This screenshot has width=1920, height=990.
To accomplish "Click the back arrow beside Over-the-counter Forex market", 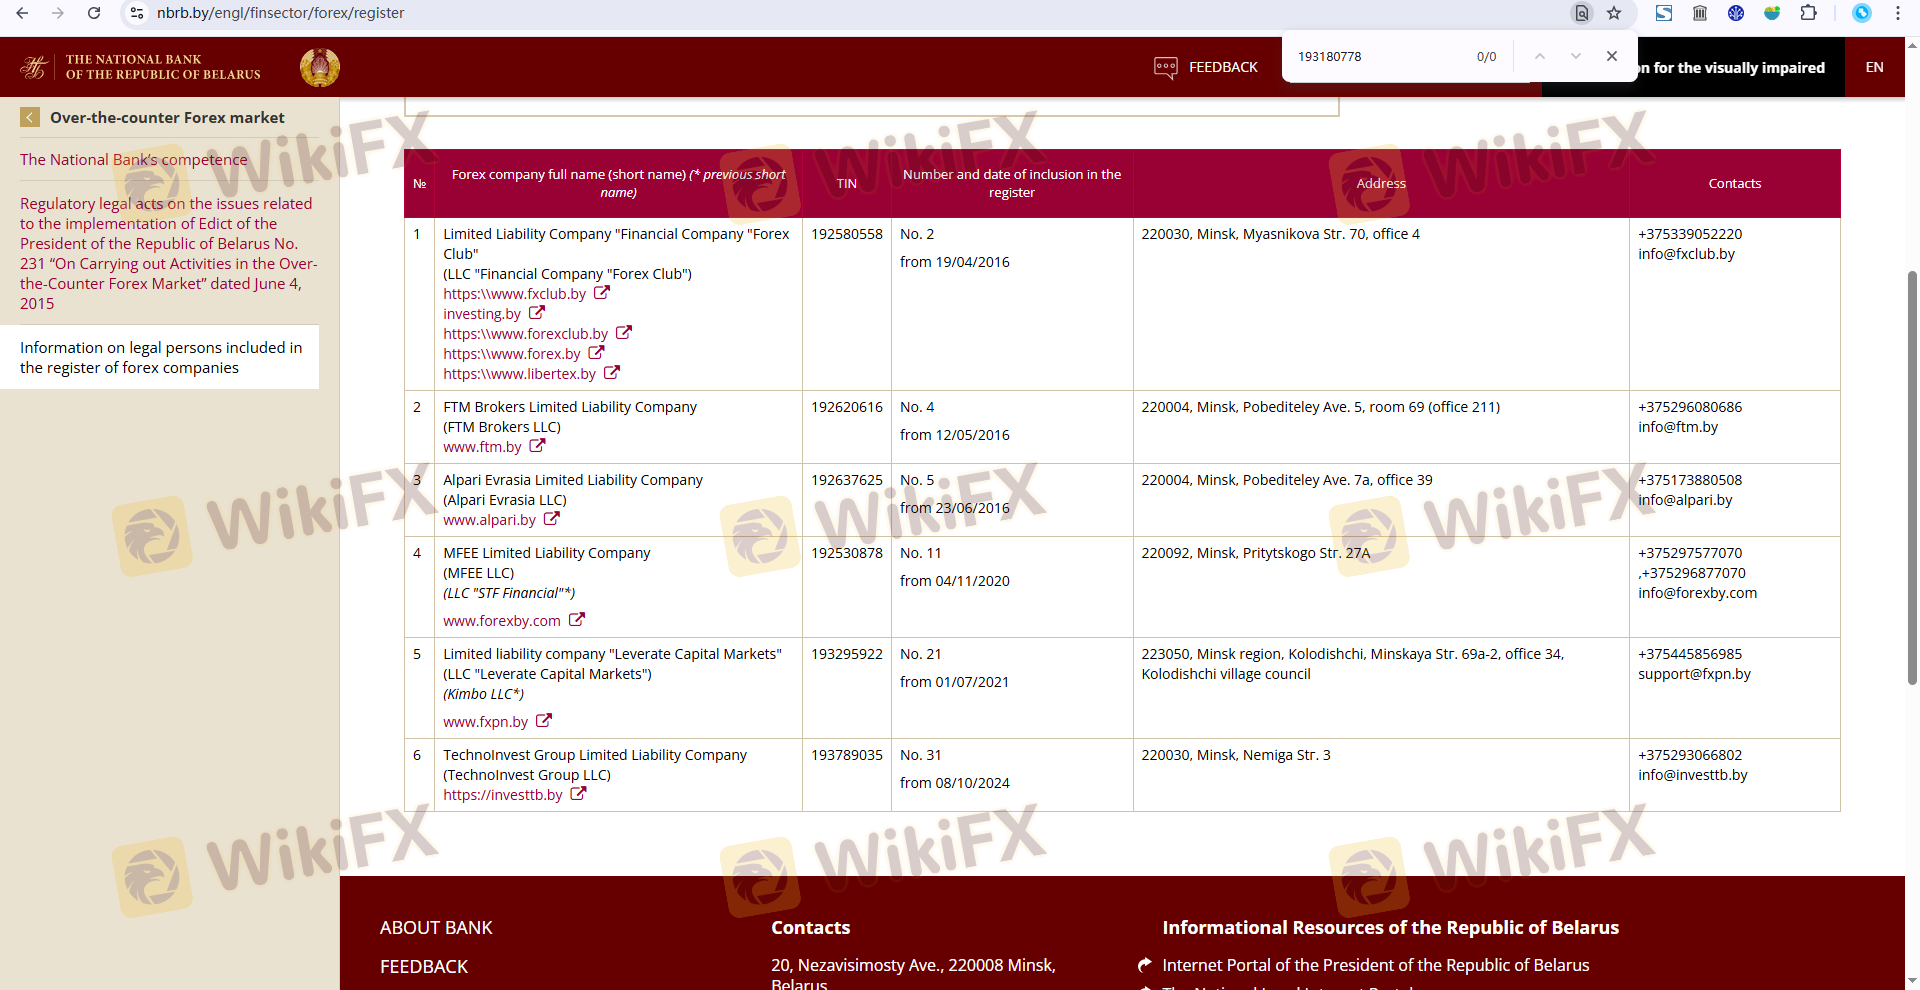I will point(30,118).
